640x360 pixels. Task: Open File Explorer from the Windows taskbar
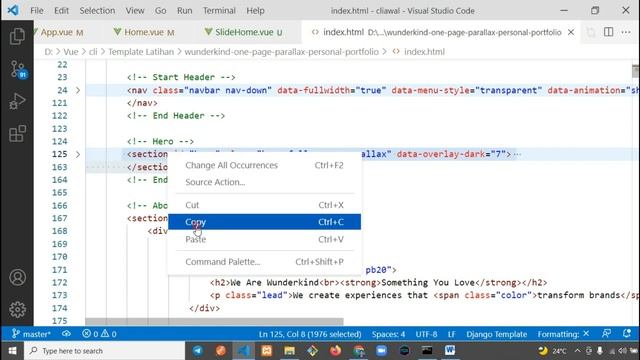[x=289, y=351]
